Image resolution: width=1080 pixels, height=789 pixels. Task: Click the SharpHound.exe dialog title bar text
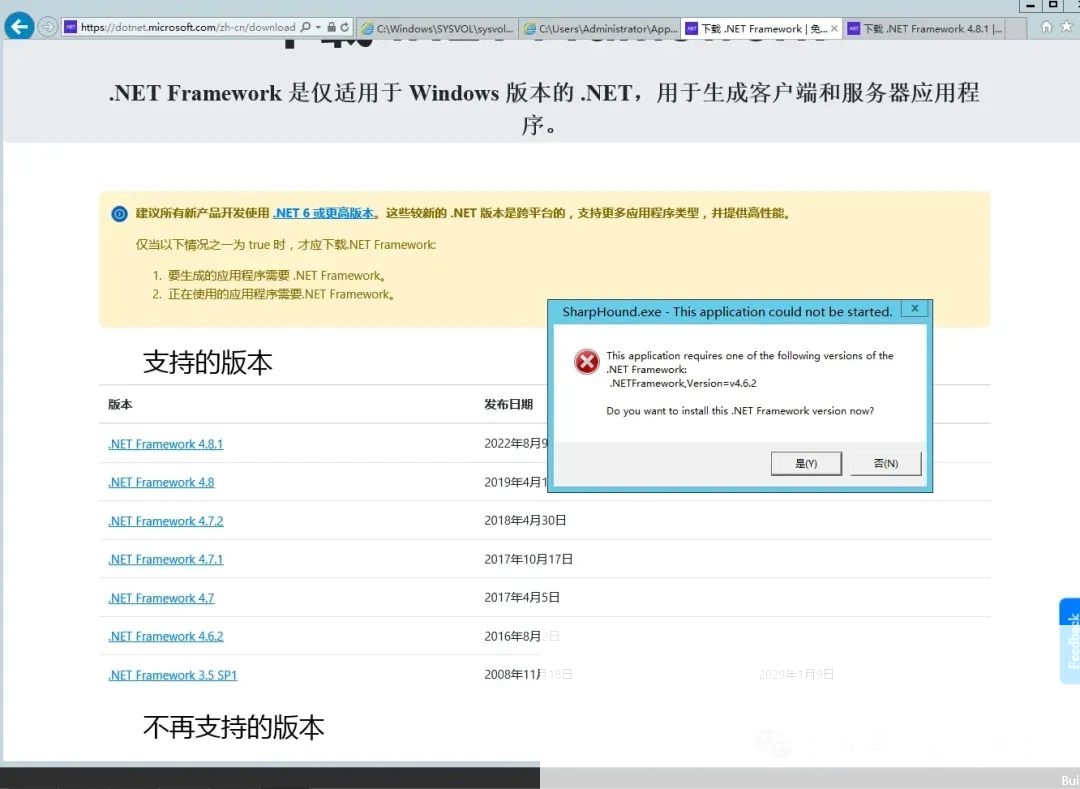point(727,312)
